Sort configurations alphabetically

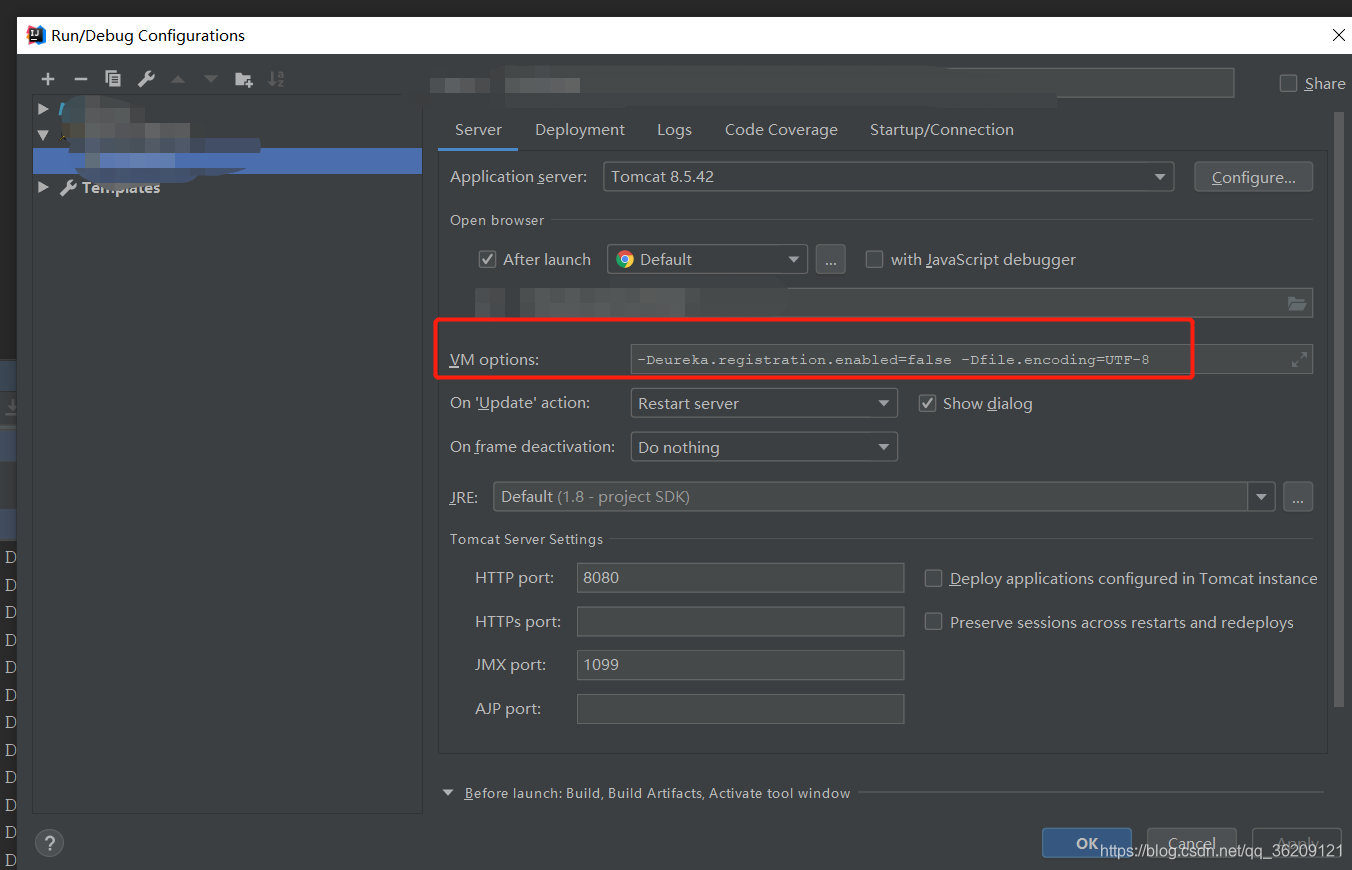(276, 79)
